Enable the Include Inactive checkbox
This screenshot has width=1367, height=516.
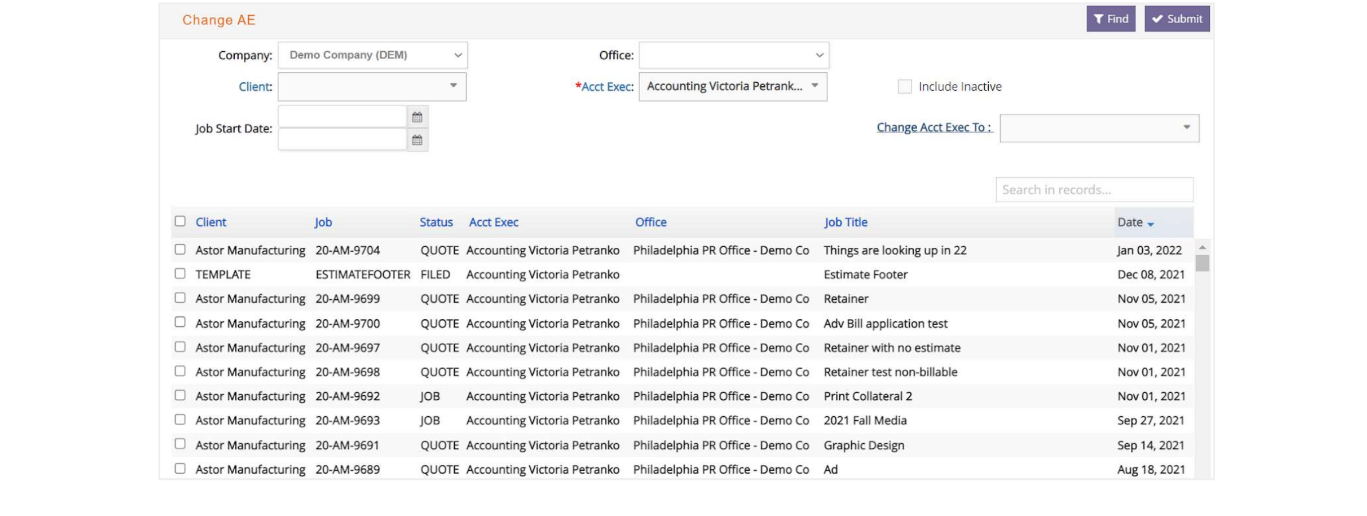pyautogui.click(x=905, y=87)
